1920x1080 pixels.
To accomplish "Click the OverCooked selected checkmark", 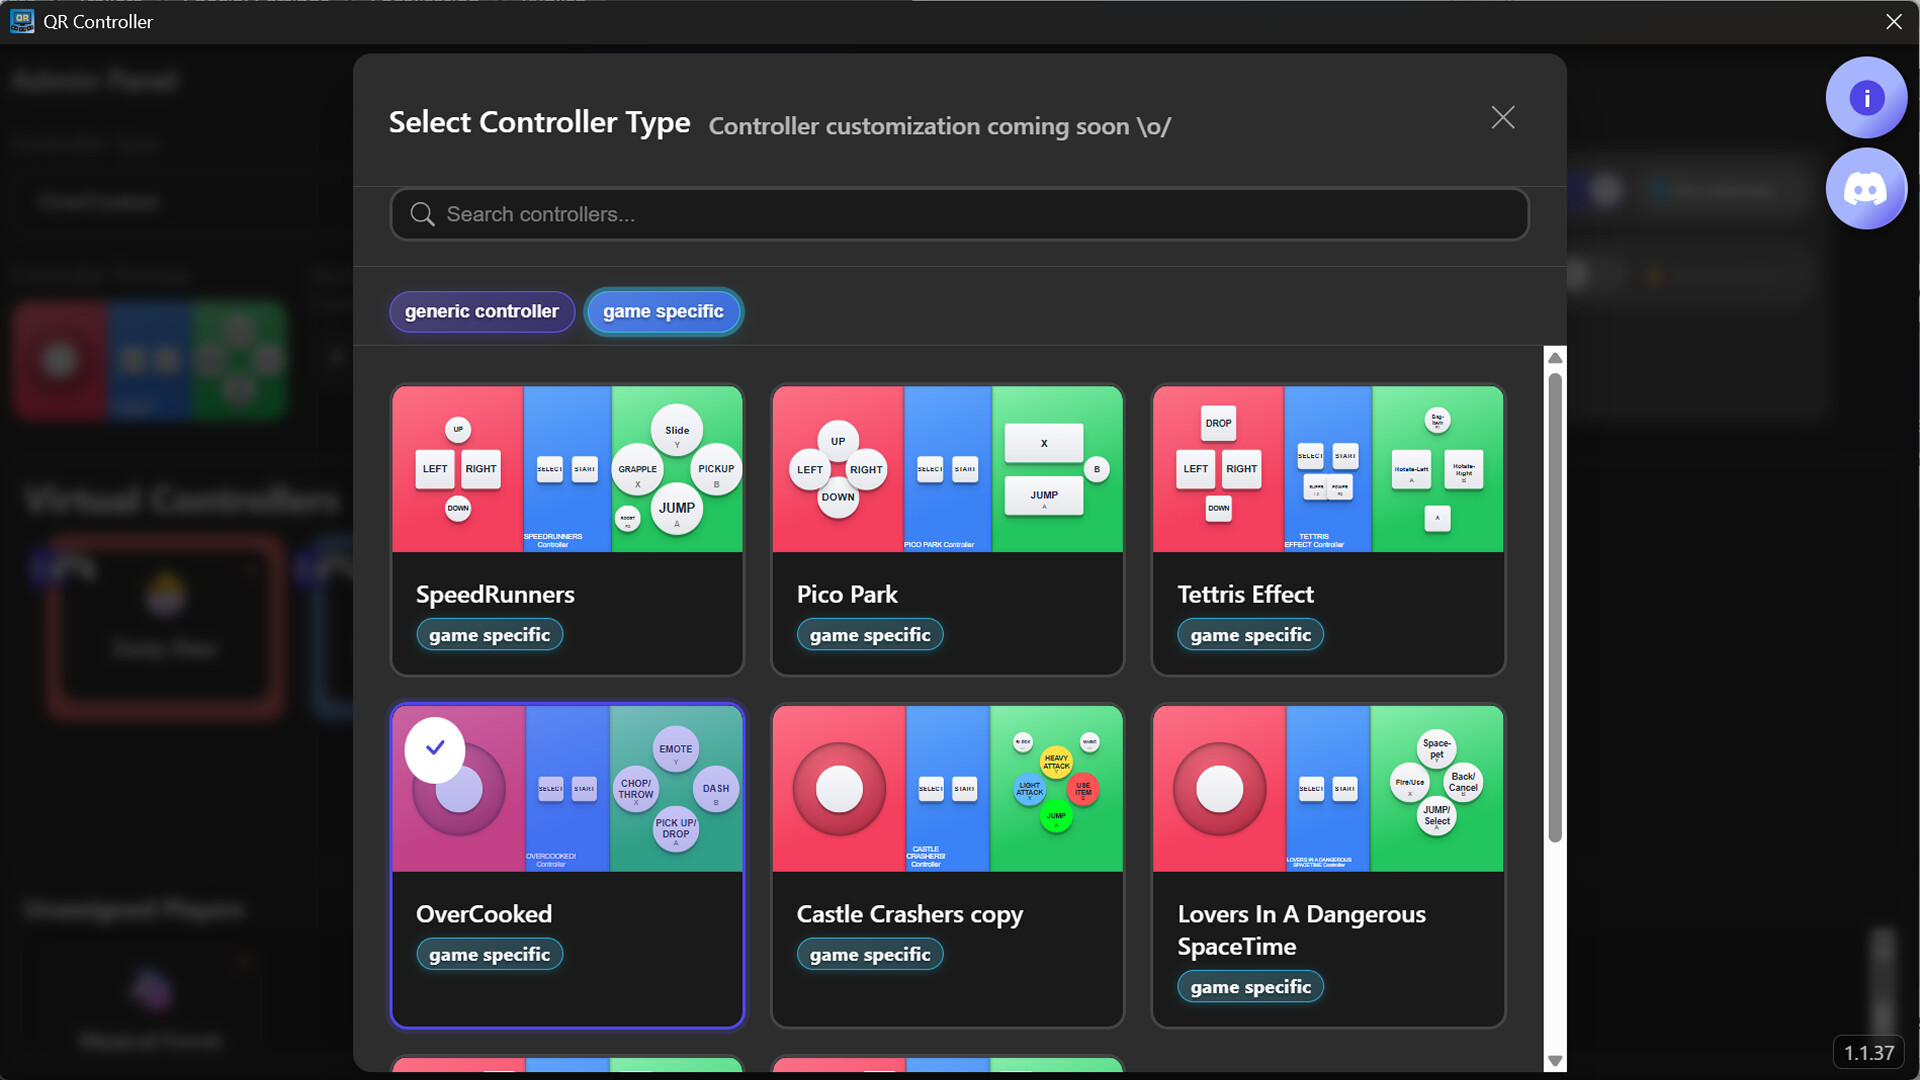I will (x=435, y=748).
